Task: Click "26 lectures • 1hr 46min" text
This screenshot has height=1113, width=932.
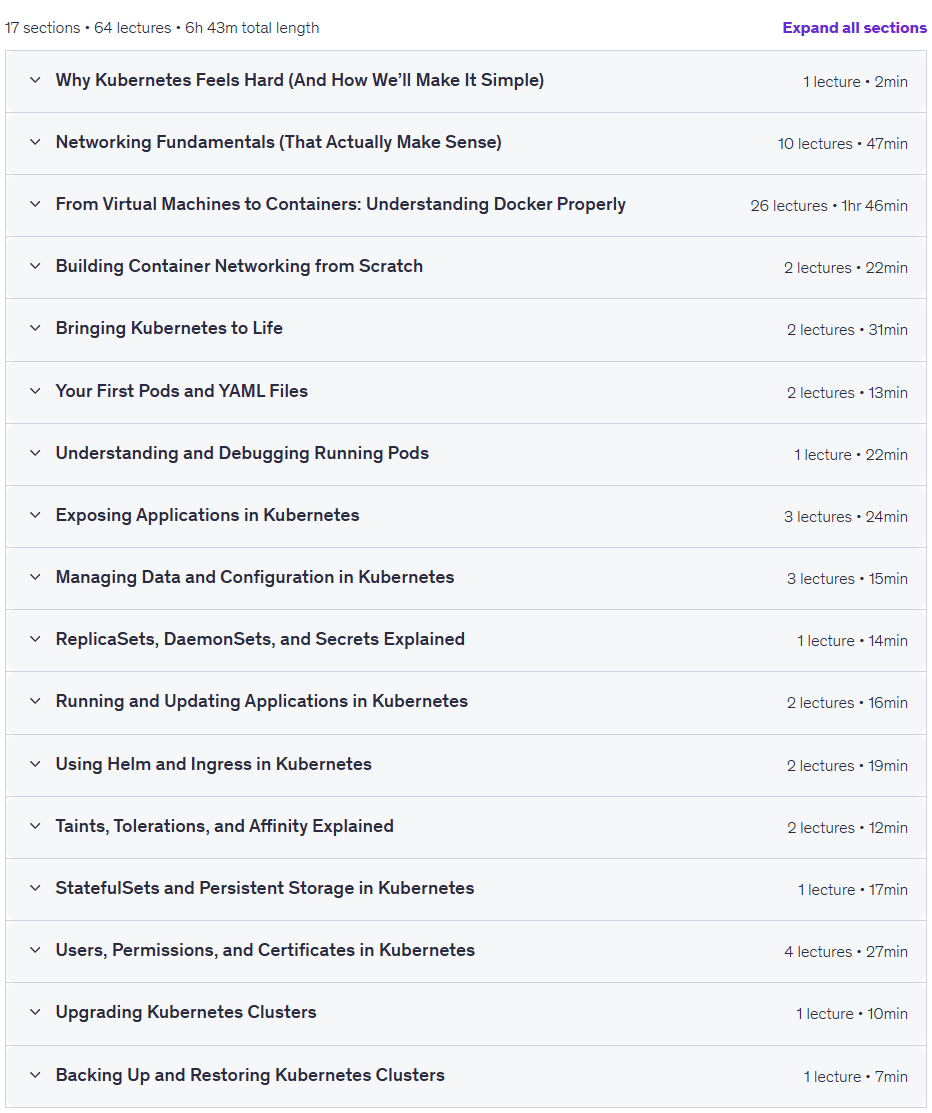Action: tap(829, 206)
